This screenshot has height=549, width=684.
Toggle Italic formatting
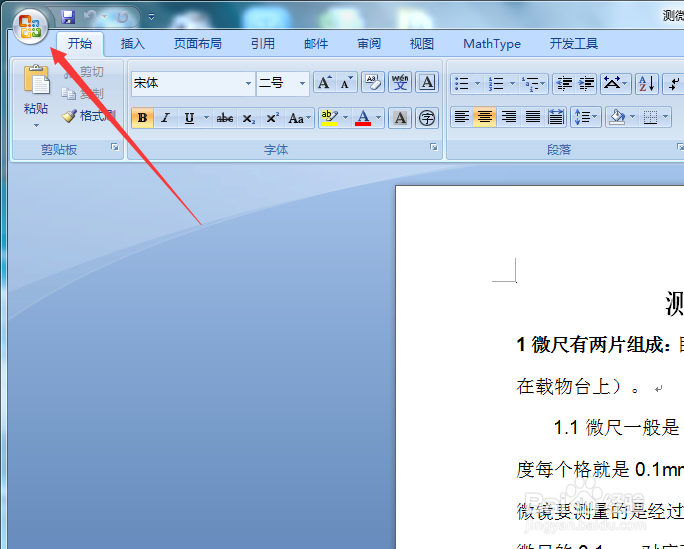point(165,118)
